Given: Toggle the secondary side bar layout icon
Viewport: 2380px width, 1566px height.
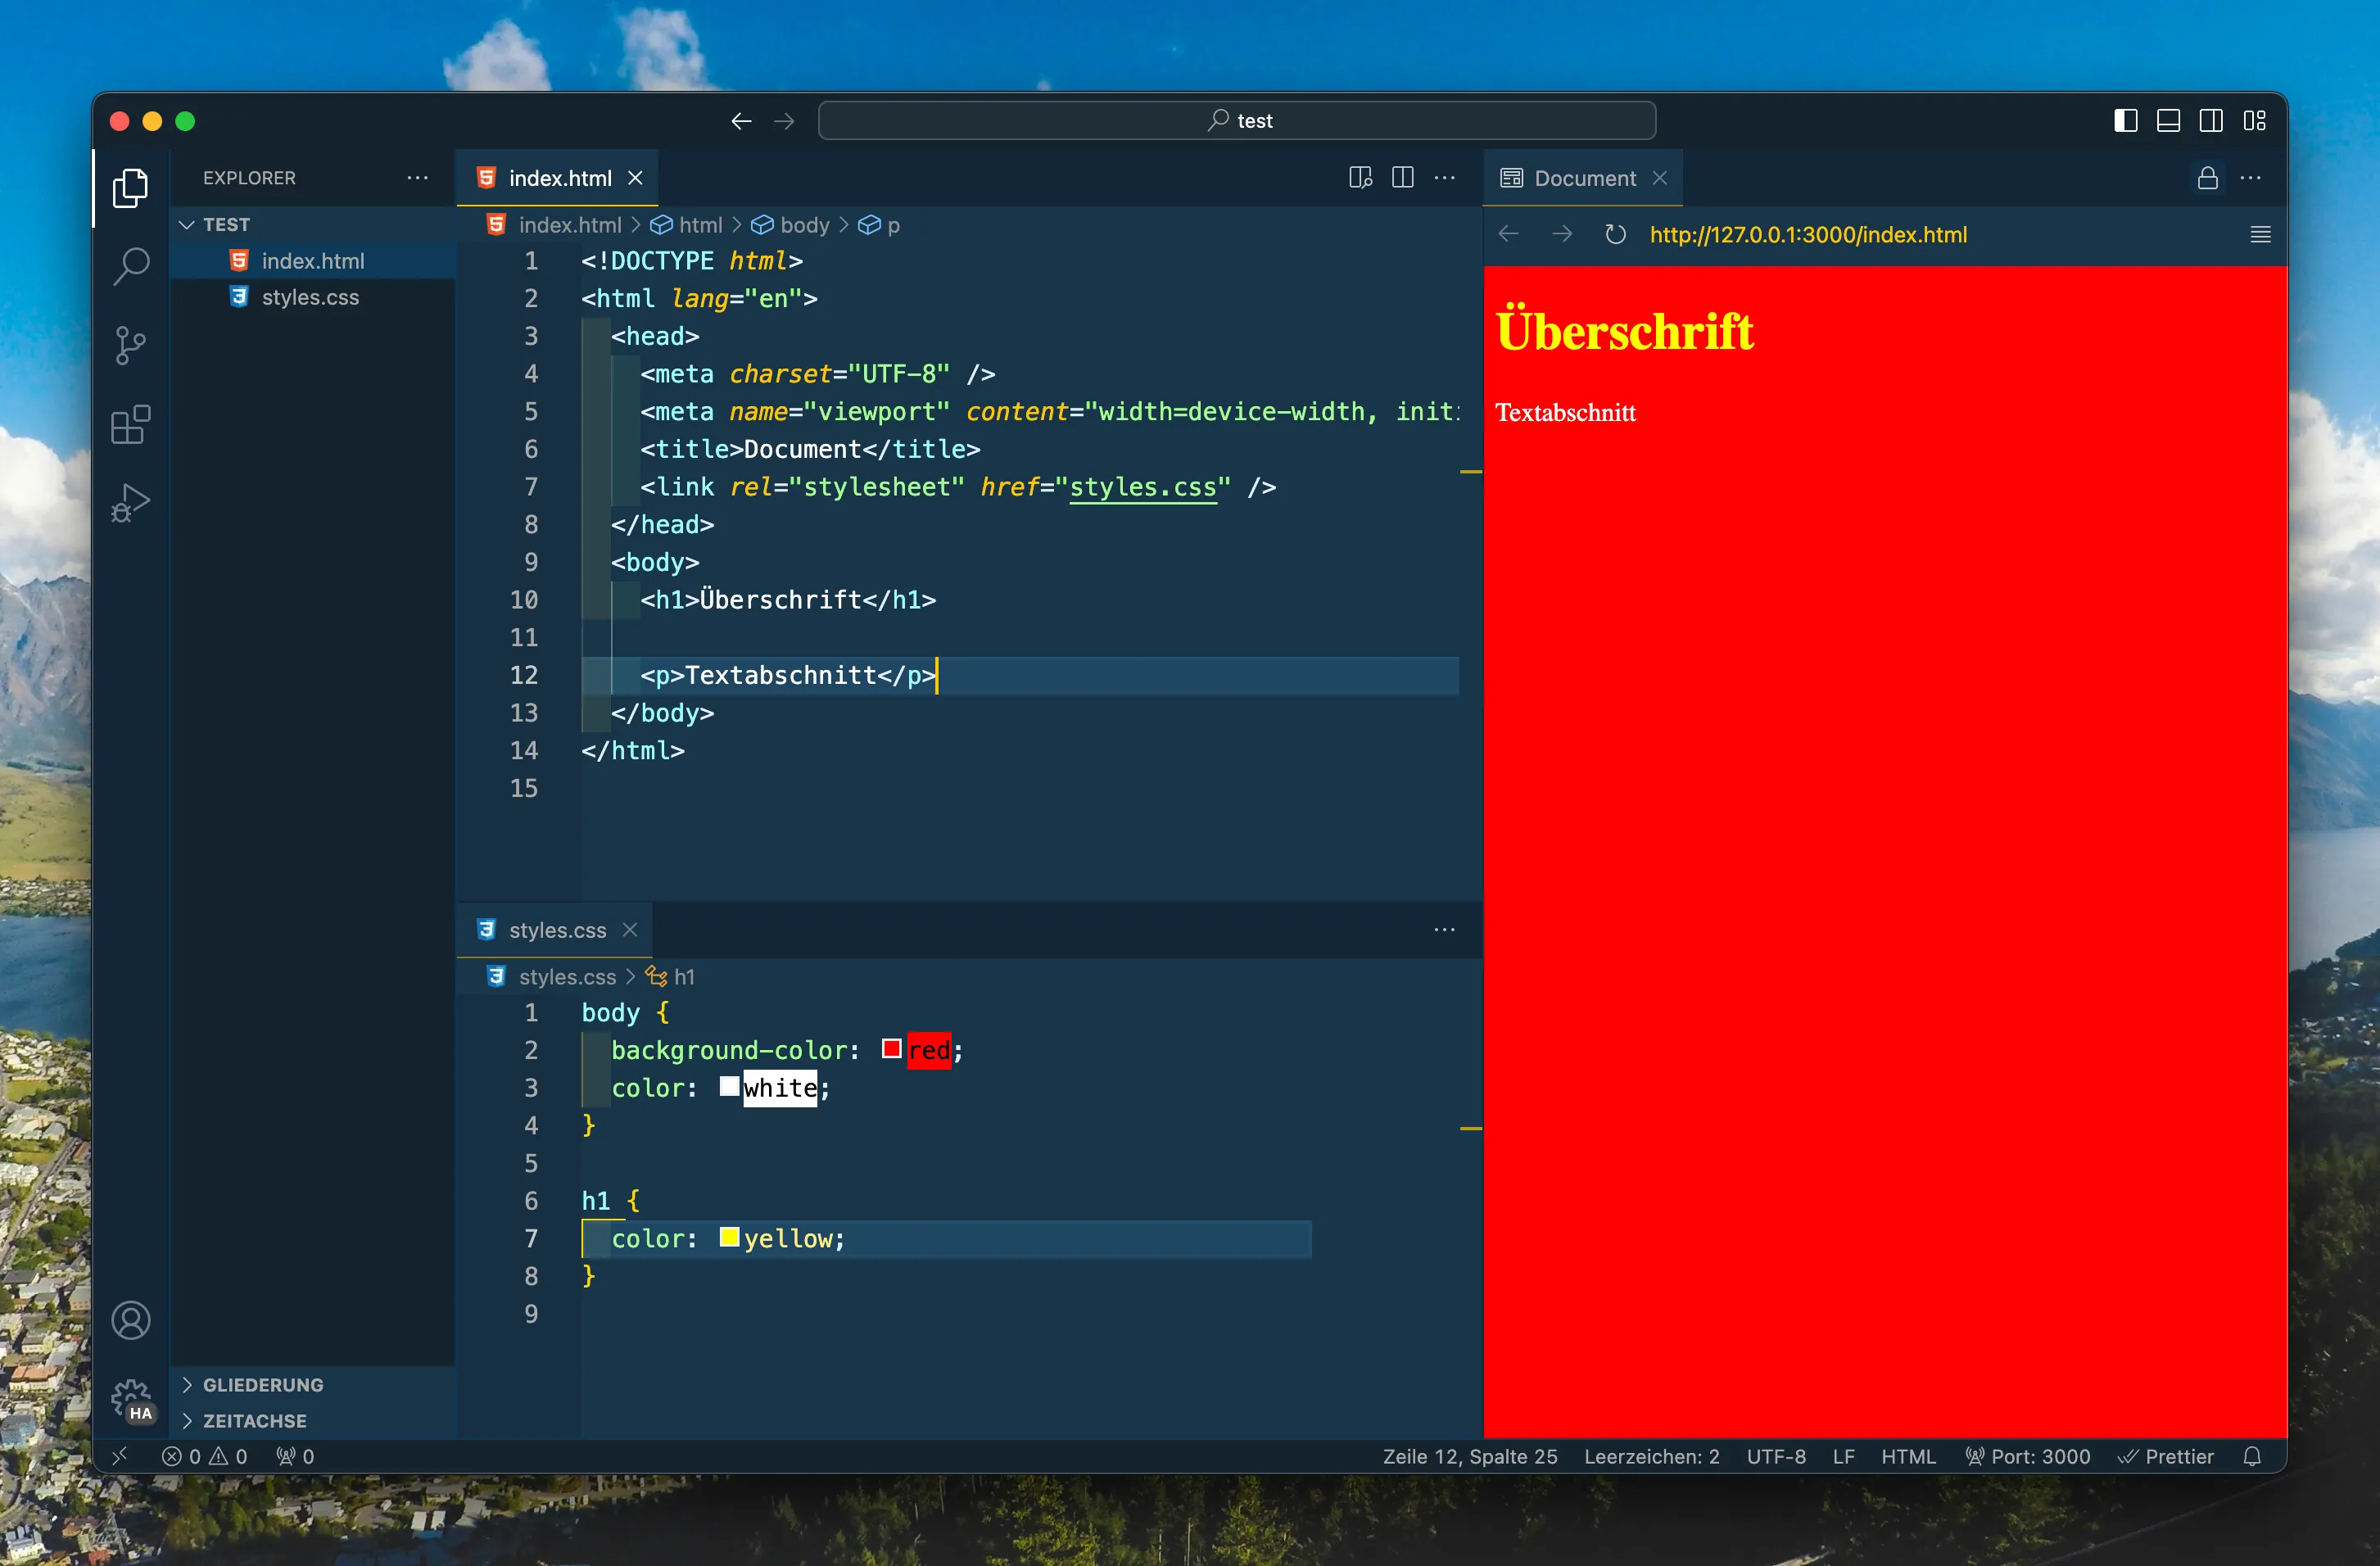Looking at the screenshot, I should tap(2211, 121).
